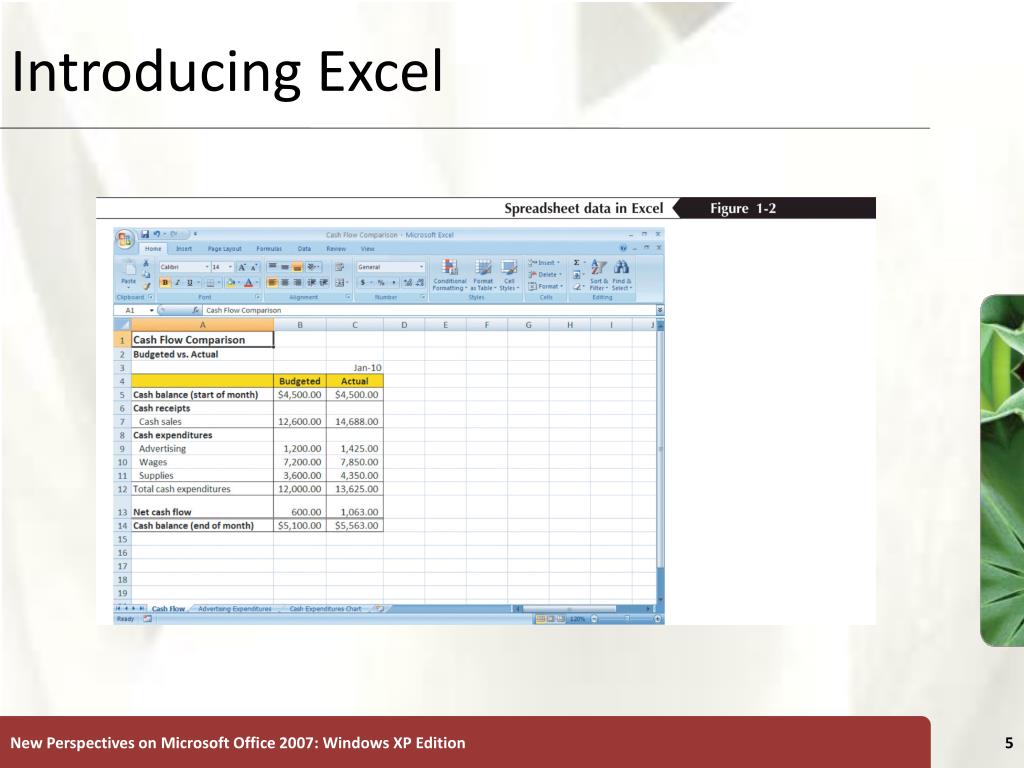Screen dimensions: 1024x768
Task: Click Insert Function fx button
Action: tap(196, 310)
